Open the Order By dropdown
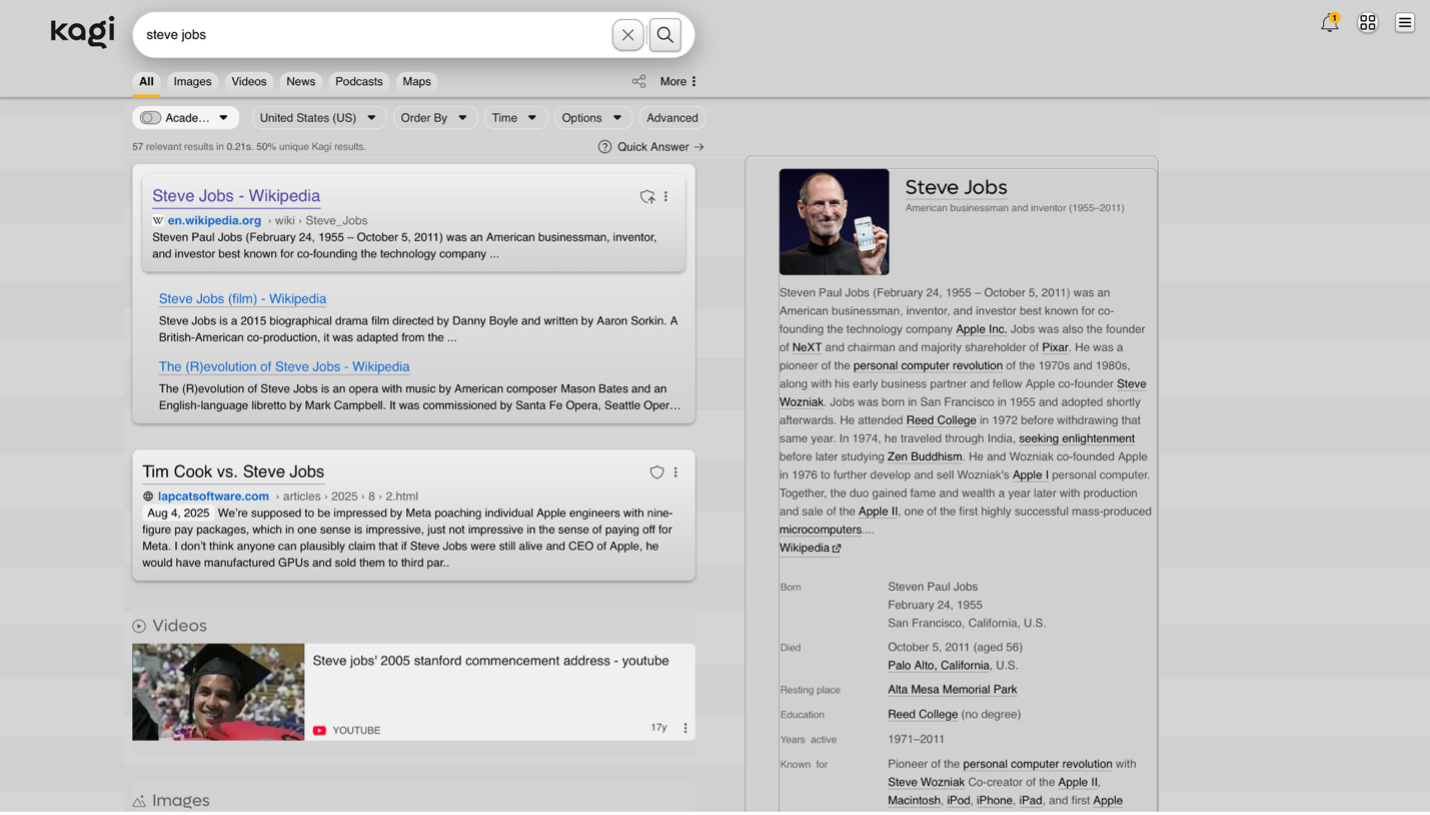 pos(433,118)
